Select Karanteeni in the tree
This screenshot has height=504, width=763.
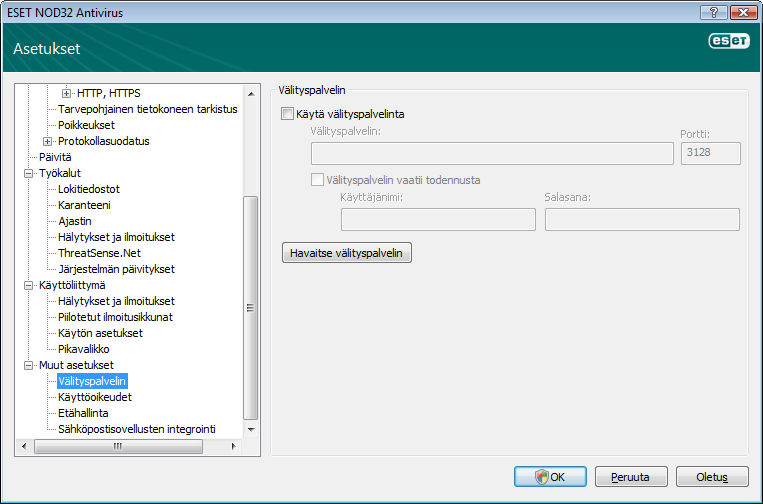pos(84,205)
